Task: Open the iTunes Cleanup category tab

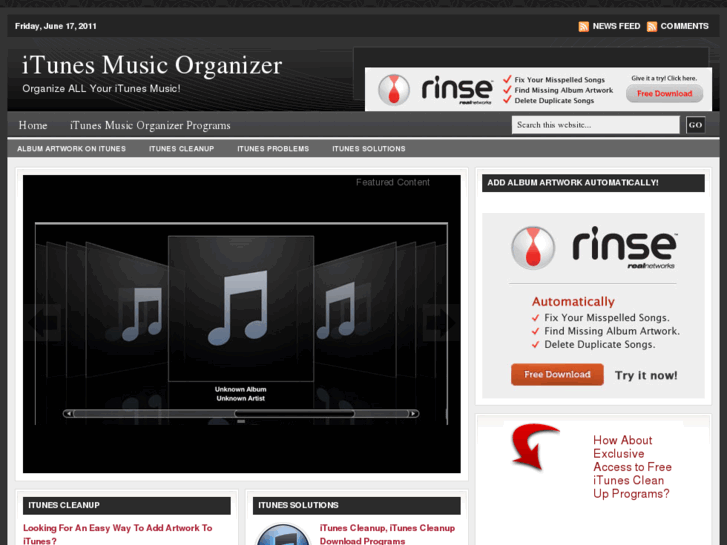Action: 181,149
